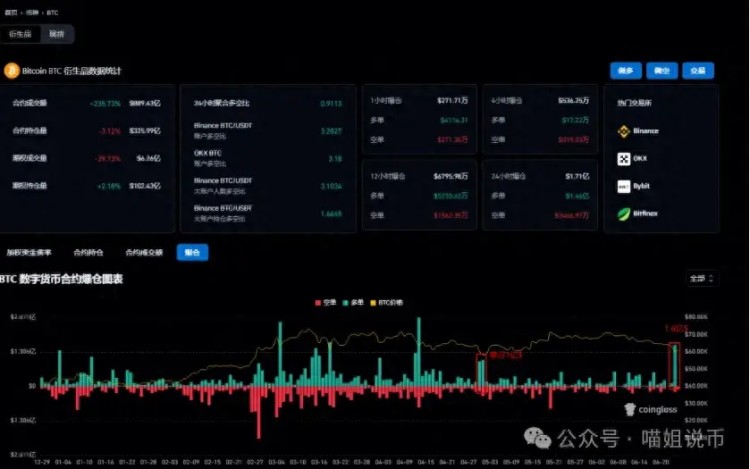Click the Bitcoin BTC 衍生品数据统计 heading

71,71
